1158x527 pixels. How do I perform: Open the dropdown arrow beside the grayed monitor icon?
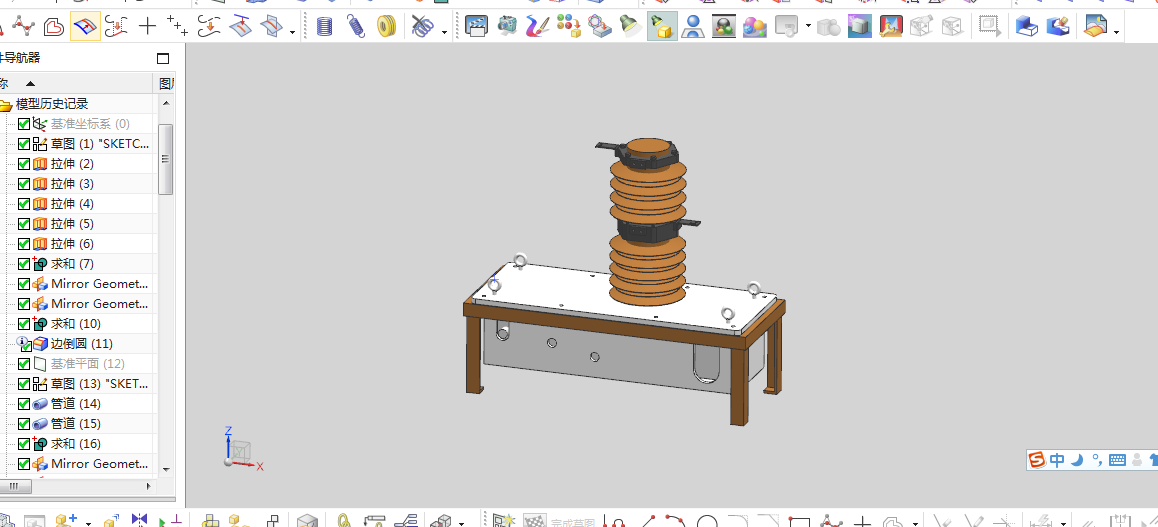808,27
